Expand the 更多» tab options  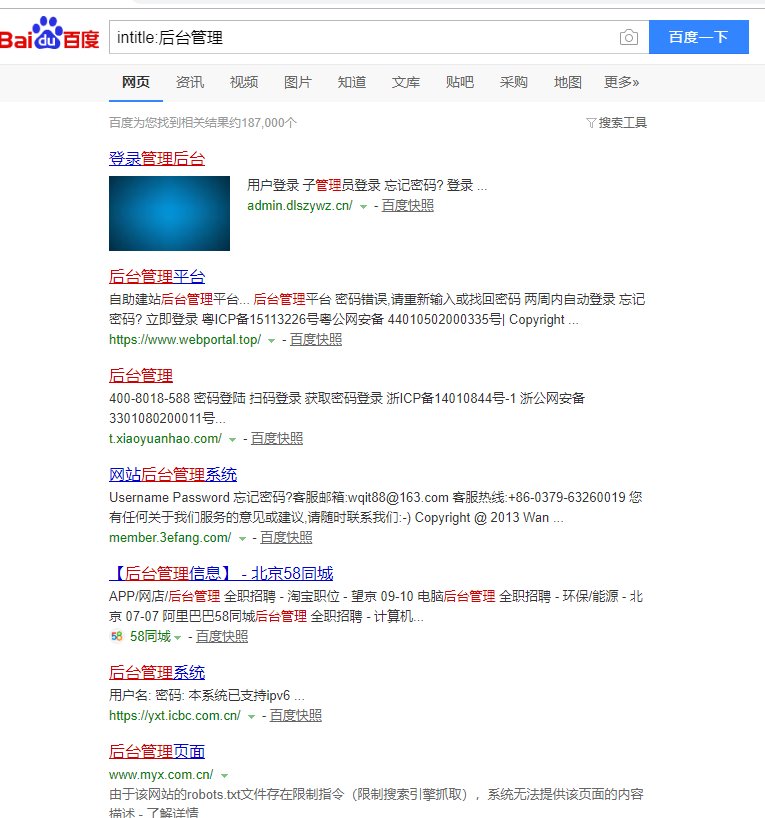click(x=621, y=82)
